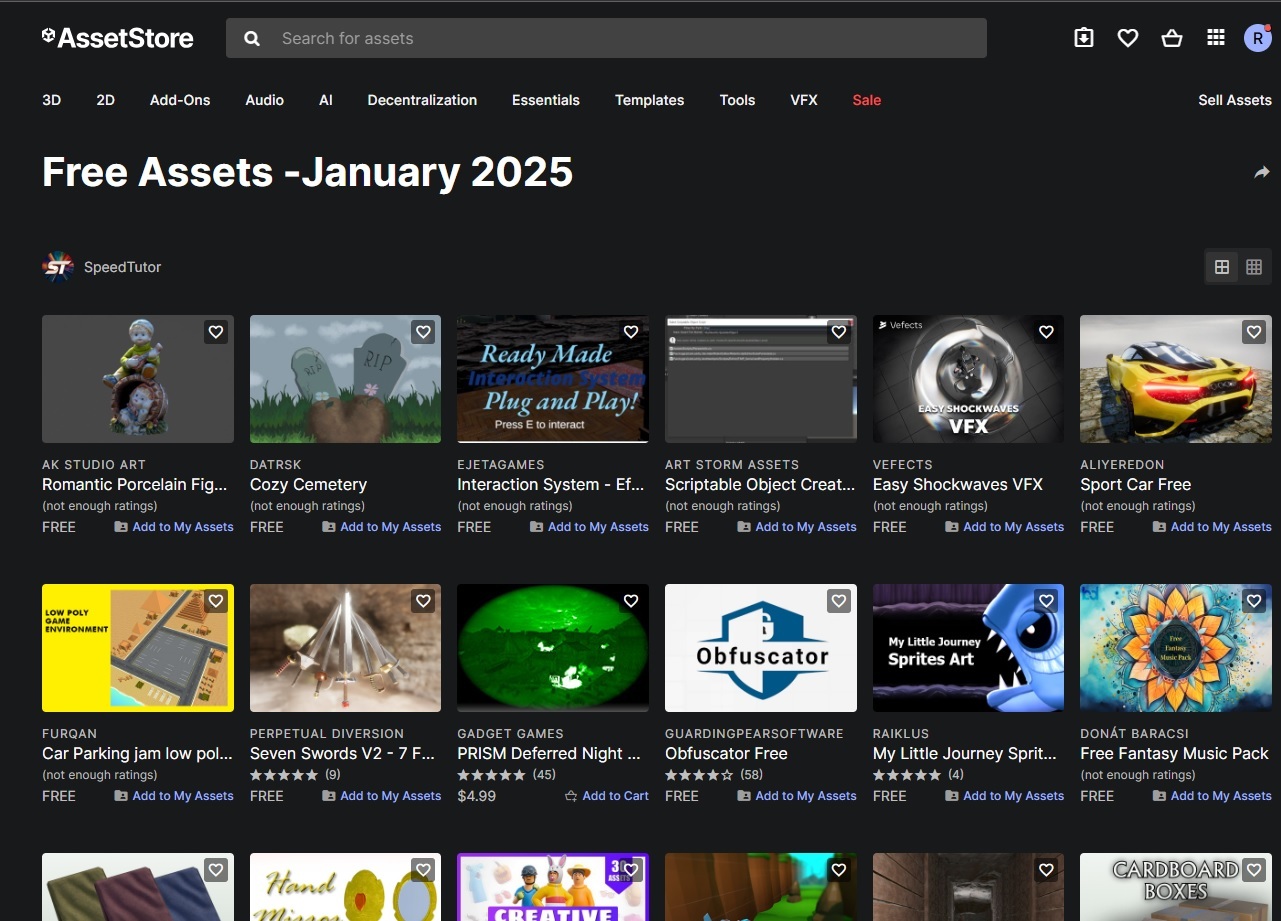Click the Asset Store logo
Viewport: 1281px width, 921px height.
[x=118, y=38]
